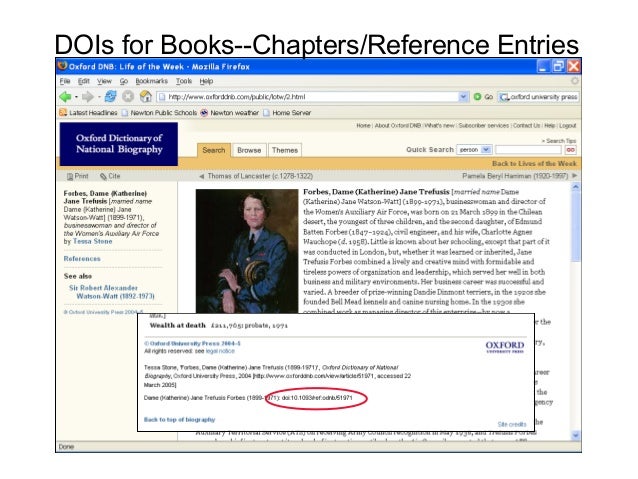Image resolution: width=638 pixels, height=479 pixels.
Task: Open the Go menu
Action: point(124,81)
